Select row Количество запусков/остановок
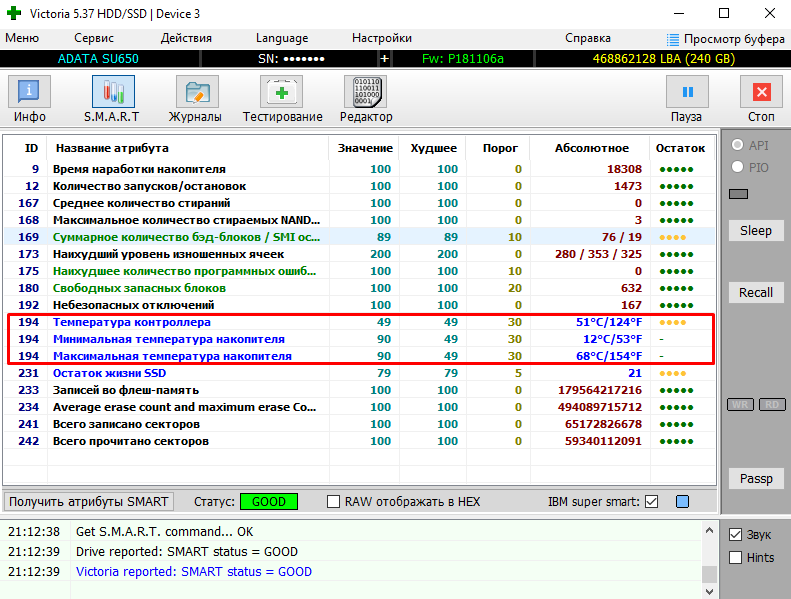The image size is (791, 599). (359, 186)
